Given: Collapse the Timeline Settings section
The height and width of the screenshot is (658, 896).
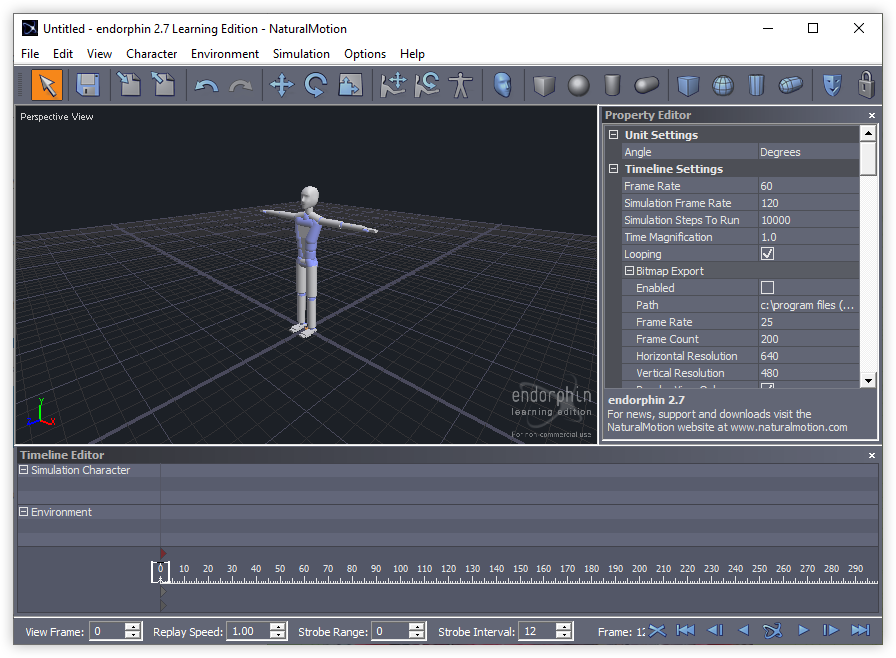Looking at the screenshot, I should [614, 168].
